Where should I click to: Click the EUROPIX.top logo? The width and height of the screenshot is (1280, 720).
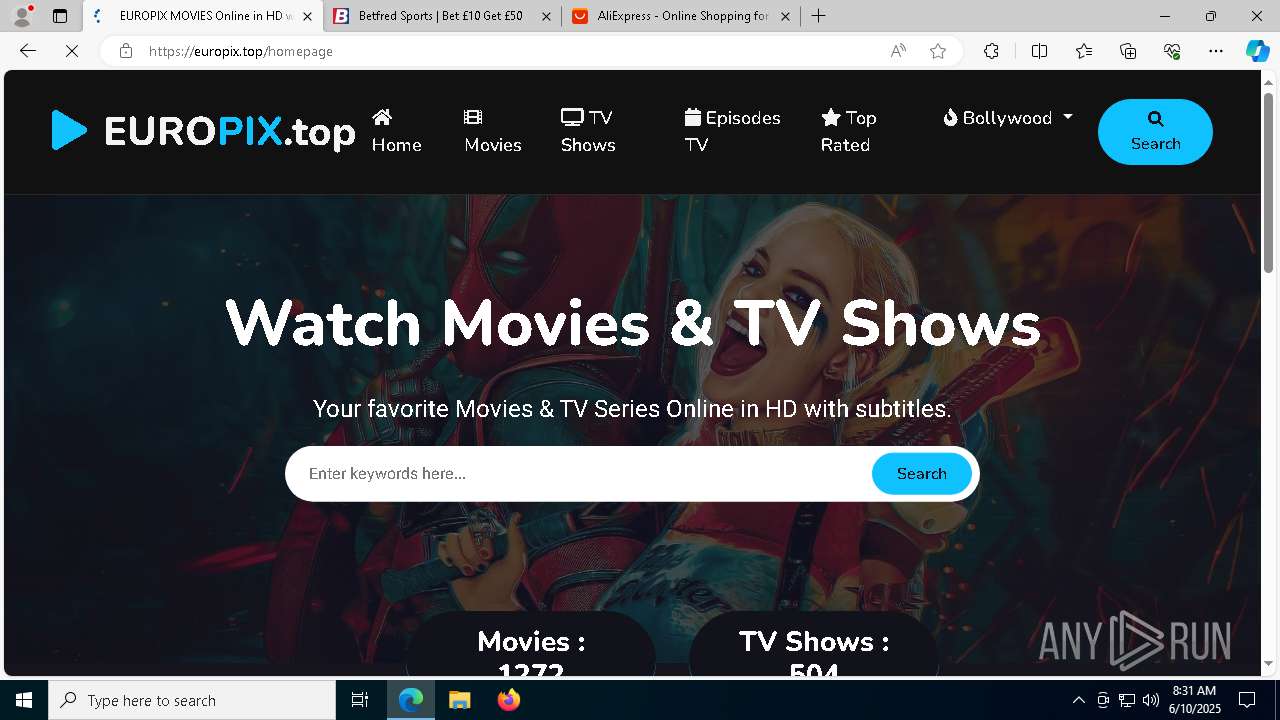(203, 131)
